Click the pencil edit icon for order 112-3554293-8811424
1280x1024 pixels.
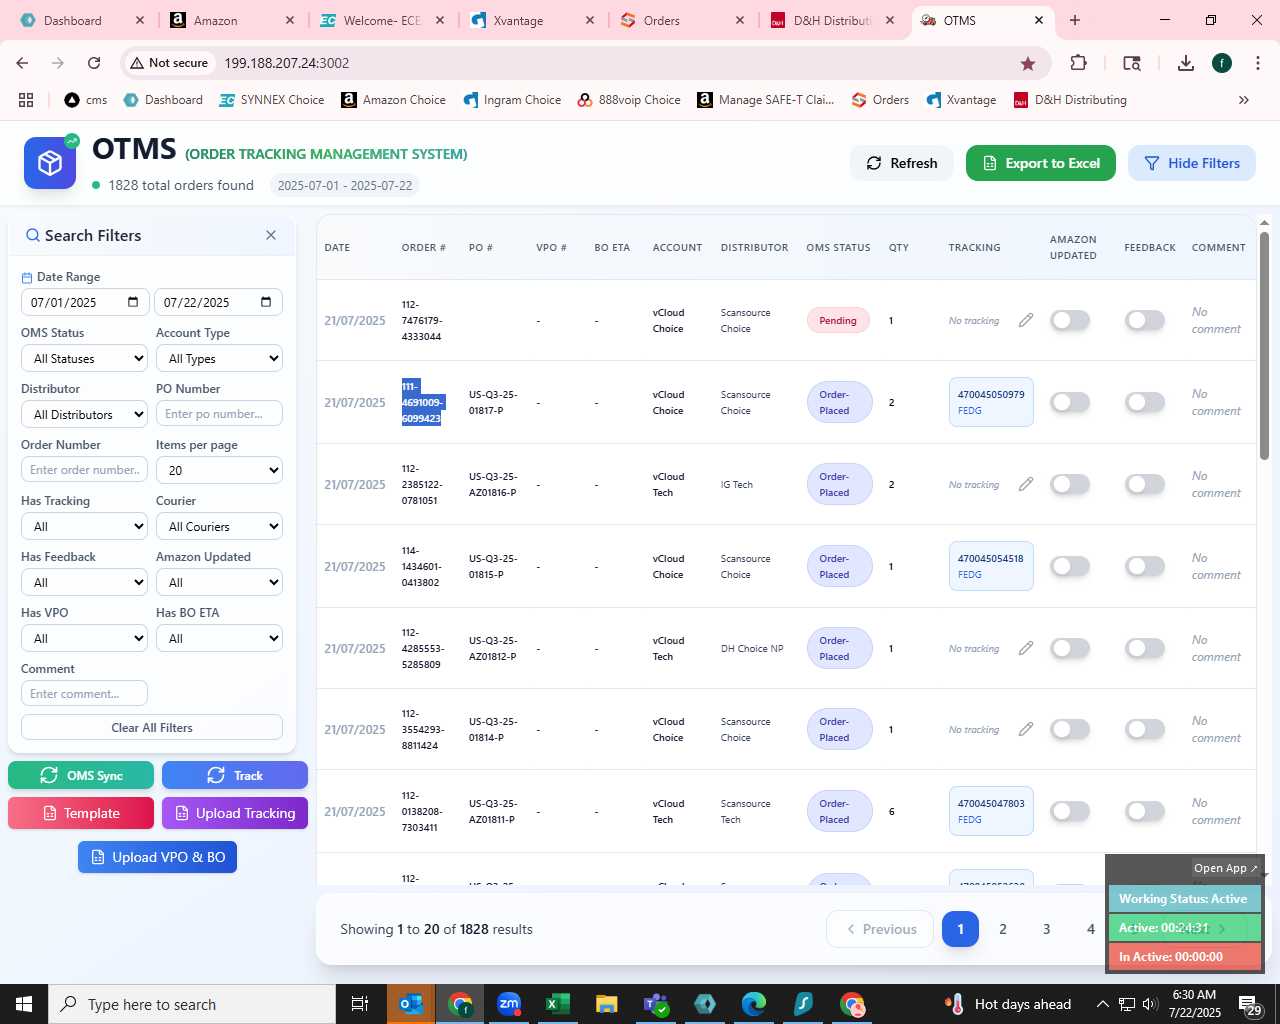coord(1026,729)
